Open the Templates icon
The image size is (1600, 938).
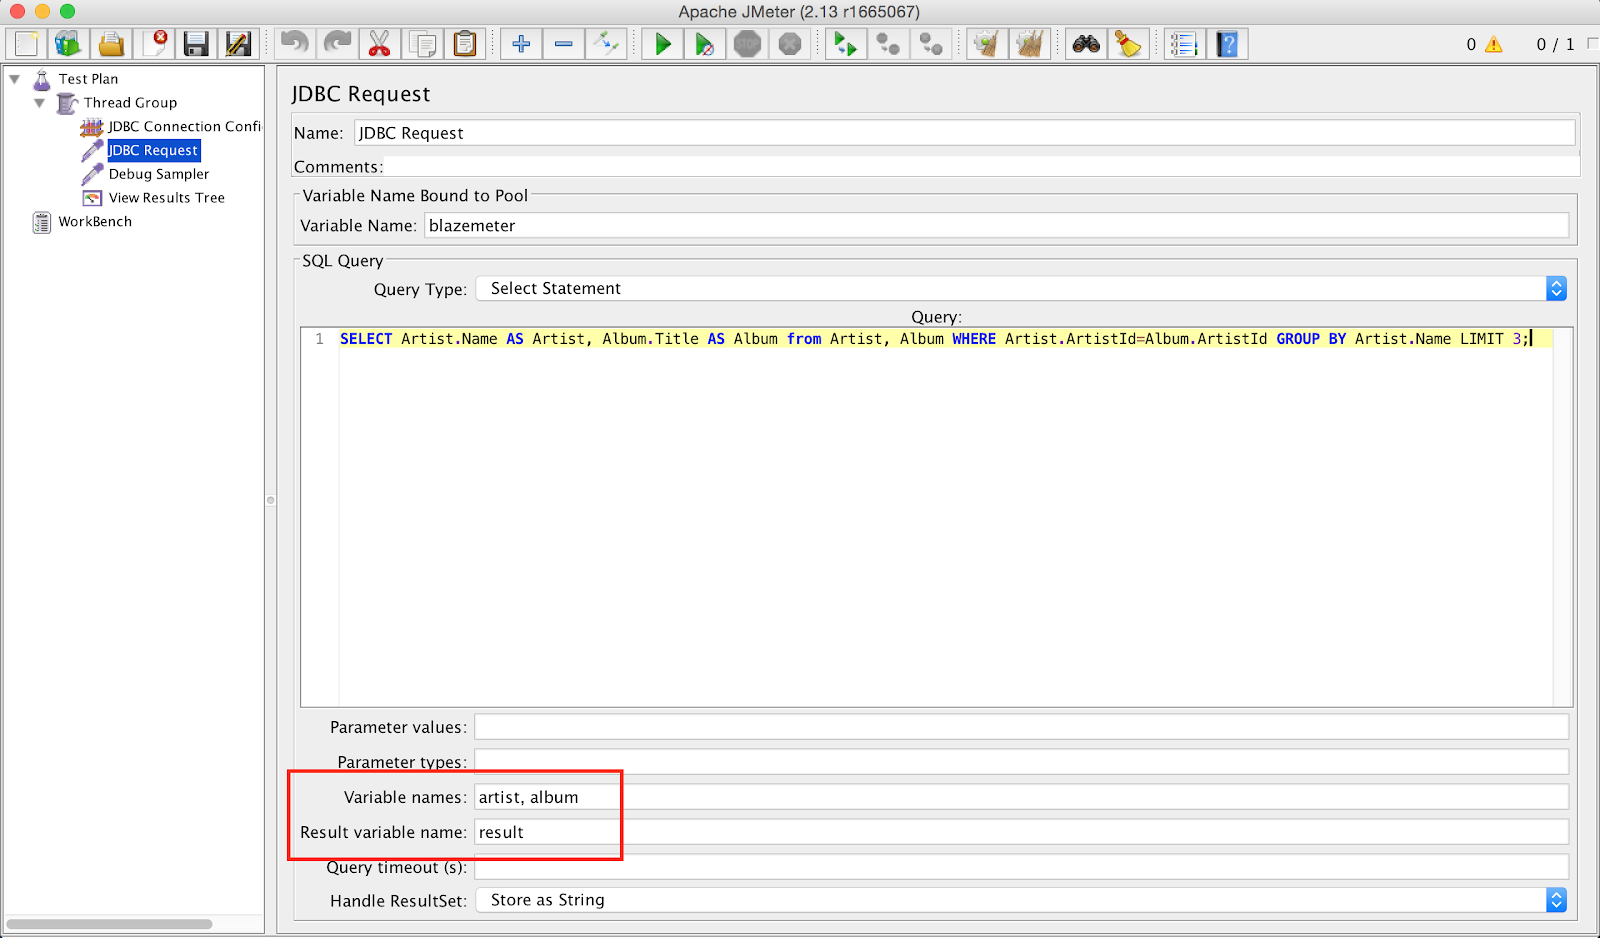[x=68, y=44]
